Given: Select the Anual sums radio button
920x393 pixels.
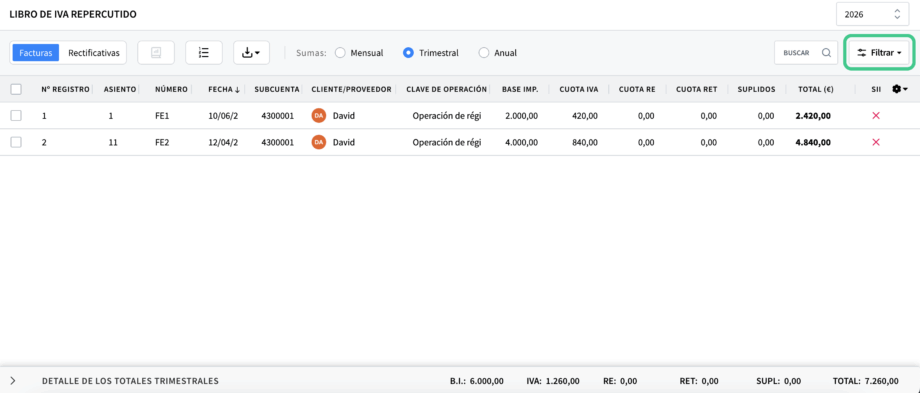Looking at the screenshot, I should pos(483,53).
